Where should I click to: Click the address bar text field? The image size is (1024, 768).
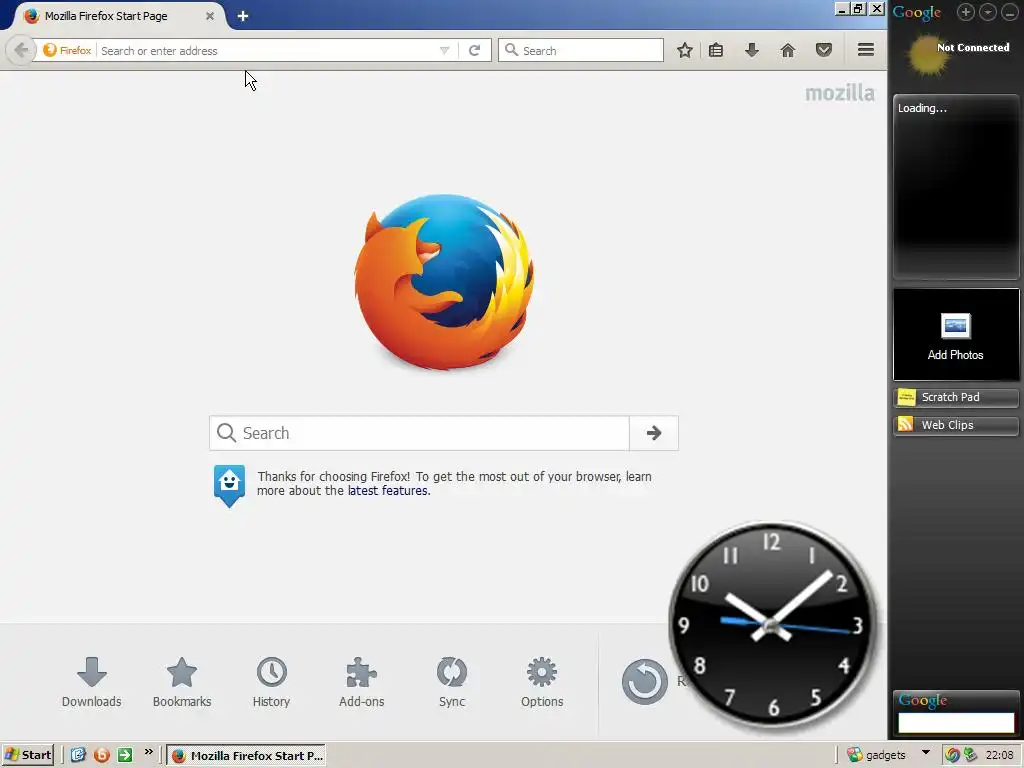(x=266, y=50)
